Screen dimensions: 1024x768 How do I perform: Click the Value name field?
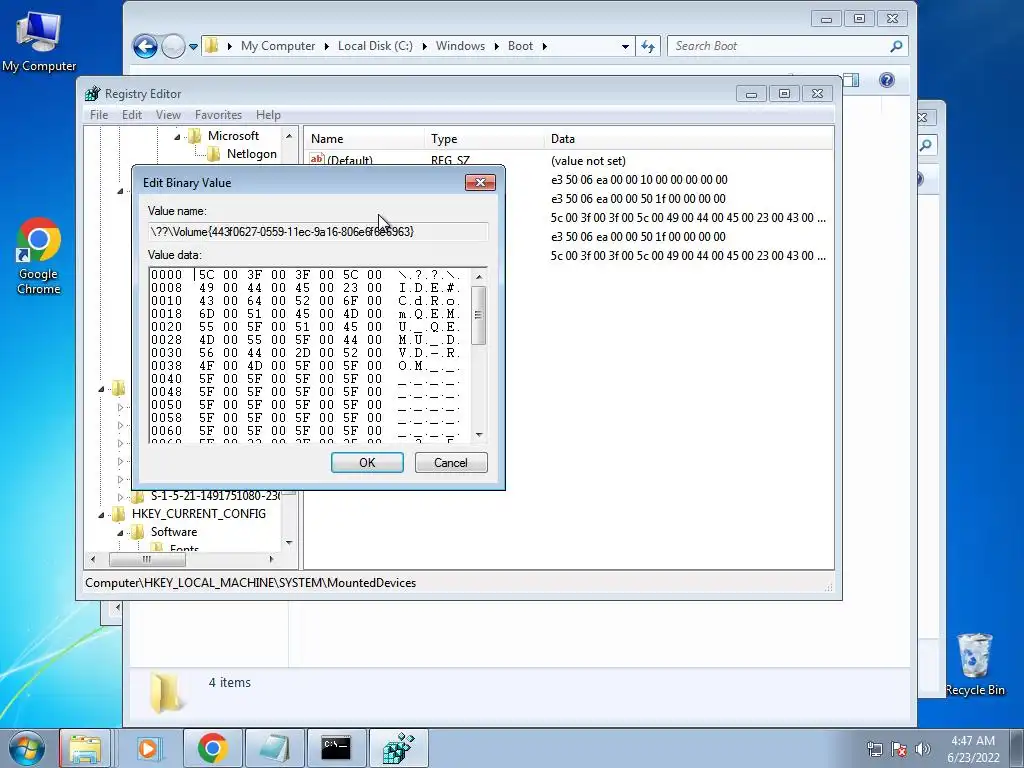click(318, 232)
